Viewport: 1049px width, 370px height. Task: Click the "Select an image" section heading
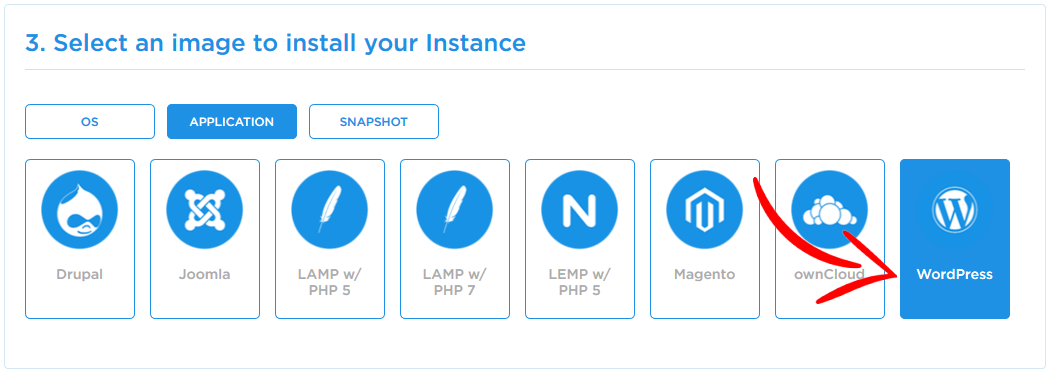click(276, 43)
